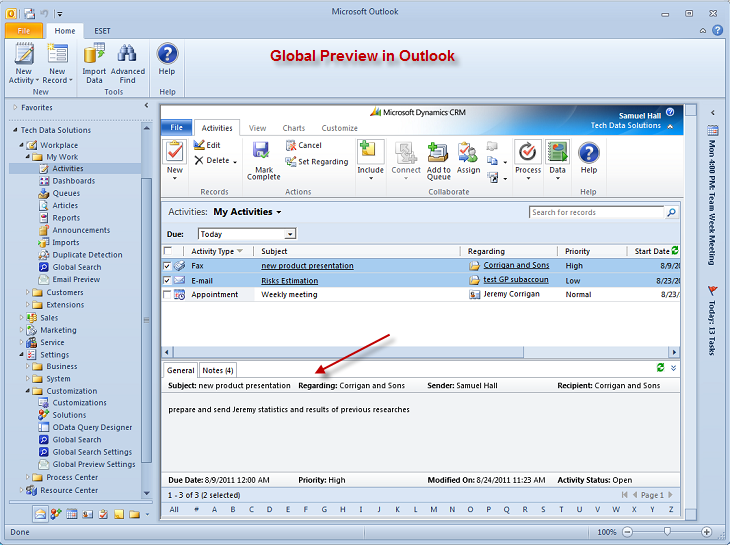Sort by Priority column header
This screenshot has width=730, height=545.
tap(578, 251)
